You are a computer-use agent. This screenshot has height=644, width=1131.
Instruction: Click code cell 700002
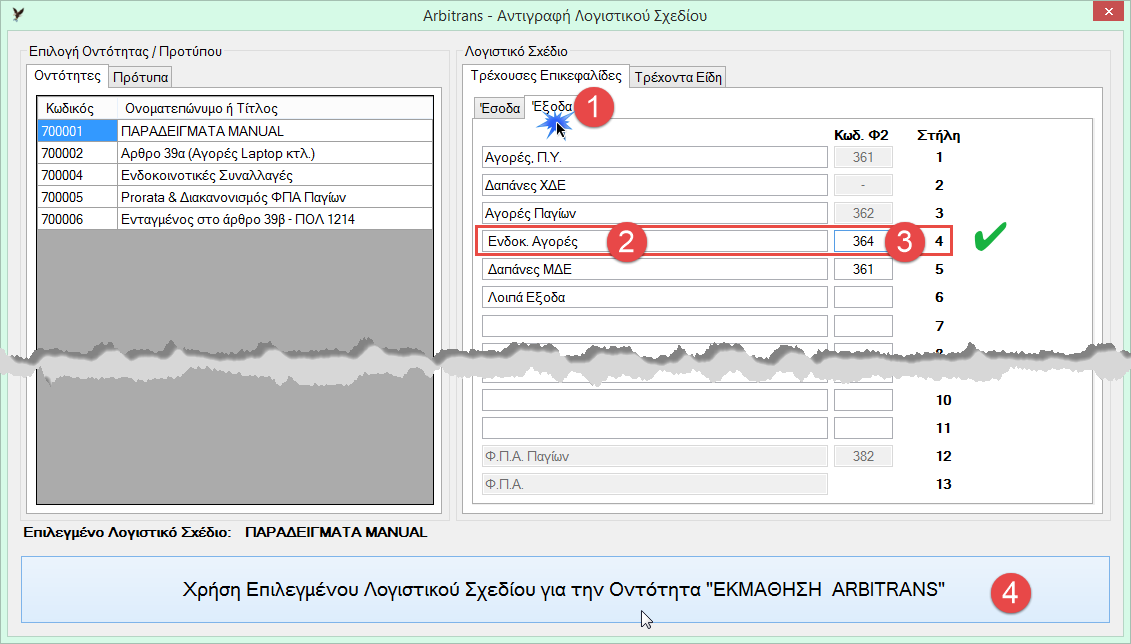pos(77,154)
